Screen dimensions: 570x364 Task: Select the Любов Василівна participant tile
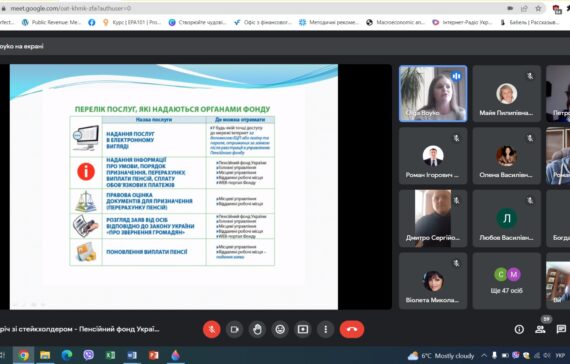click(x=506, y=219)
